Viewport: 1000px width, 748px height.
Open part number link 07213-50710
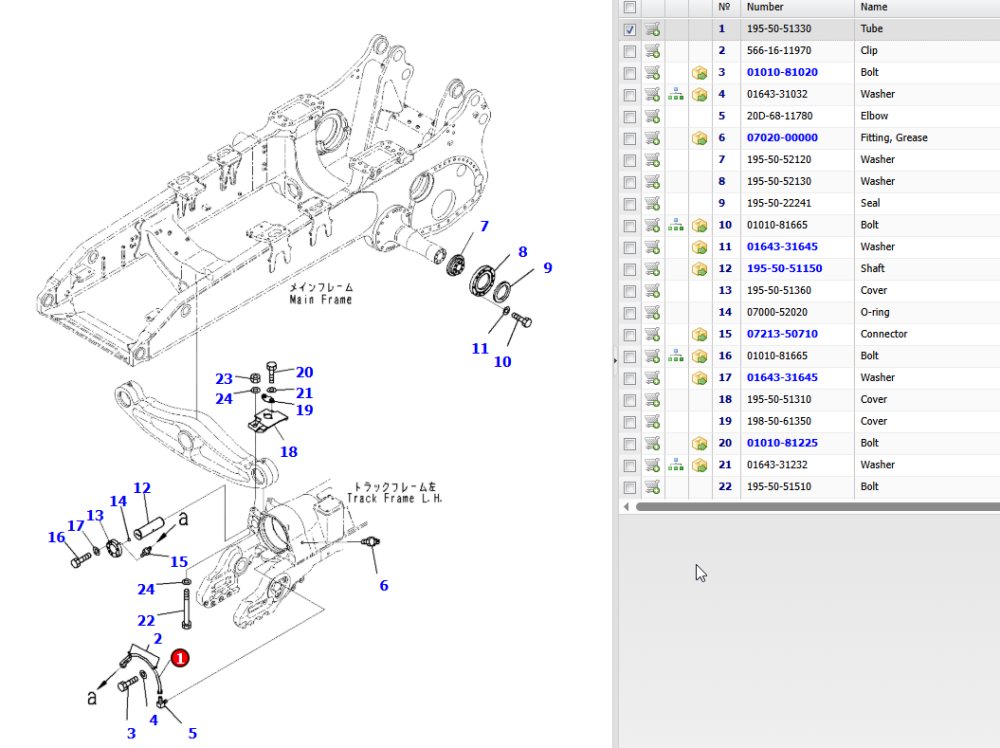pos(782,334)
